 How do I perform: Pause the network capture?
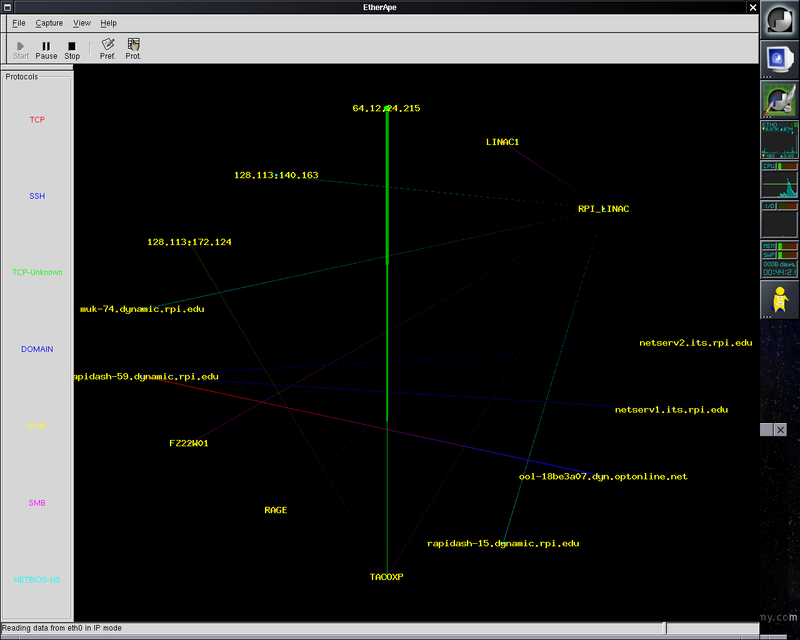click(x=46, y=50)
